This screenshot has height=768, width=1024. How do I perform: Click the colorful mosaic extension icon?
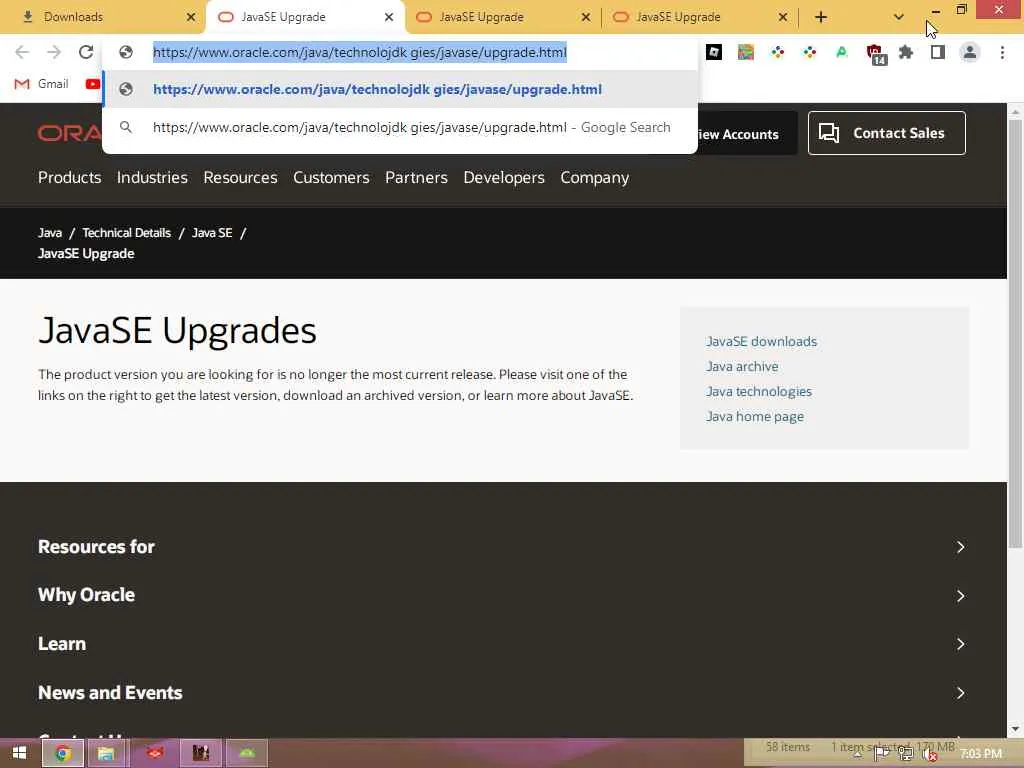746,52
